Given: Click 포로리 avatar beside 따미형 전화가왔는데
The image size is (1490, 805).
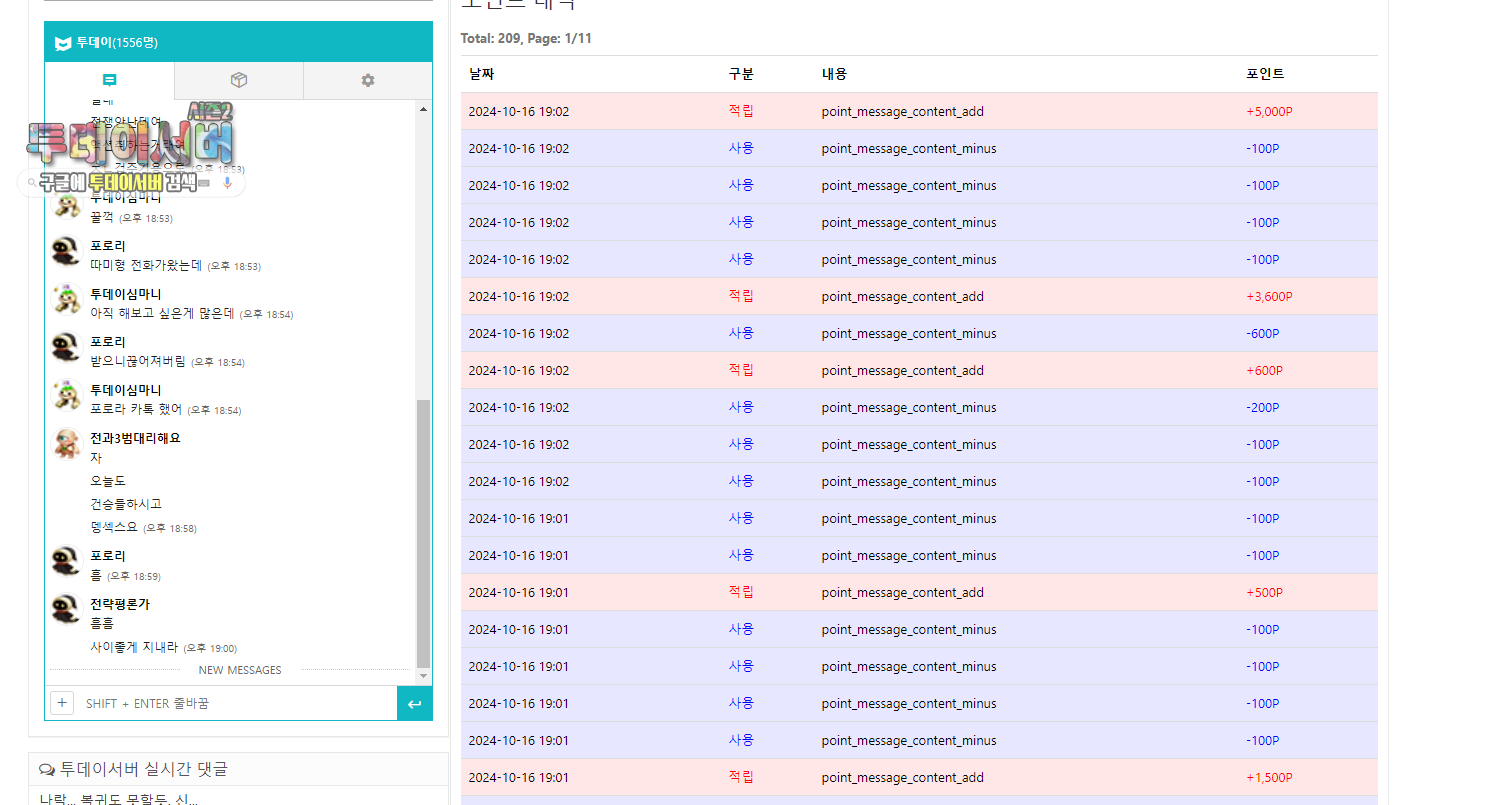Looking at the screenshot, I should [x=66, y=252].
